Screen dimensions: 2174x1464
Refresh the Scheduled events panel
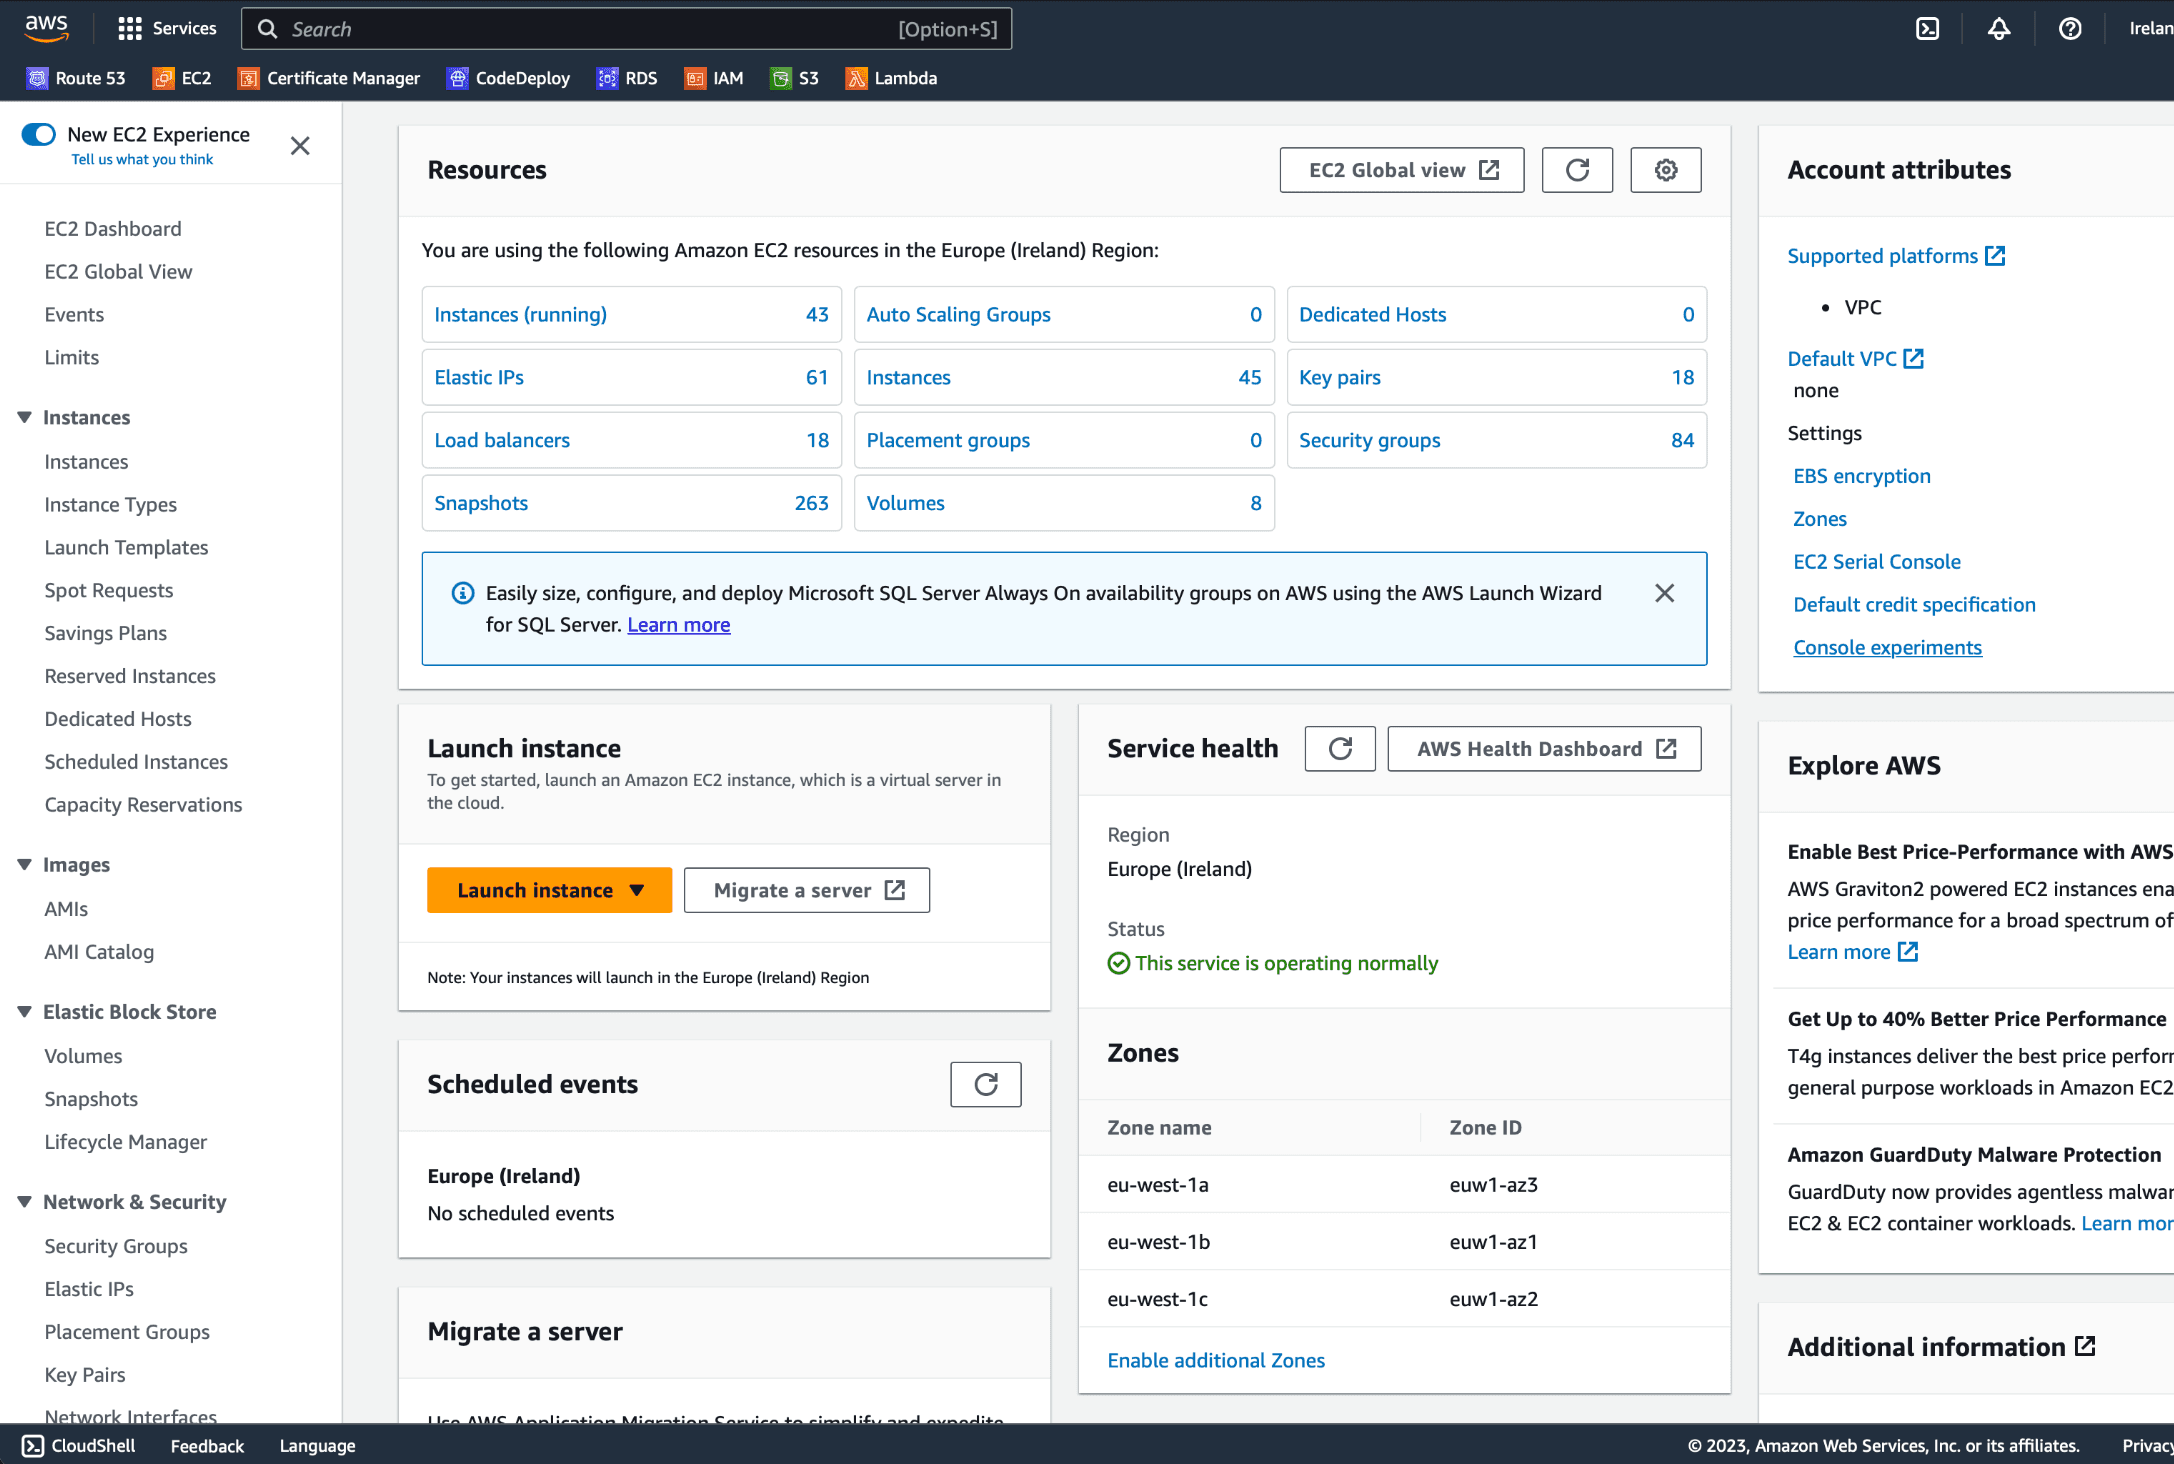point(985,1085)
